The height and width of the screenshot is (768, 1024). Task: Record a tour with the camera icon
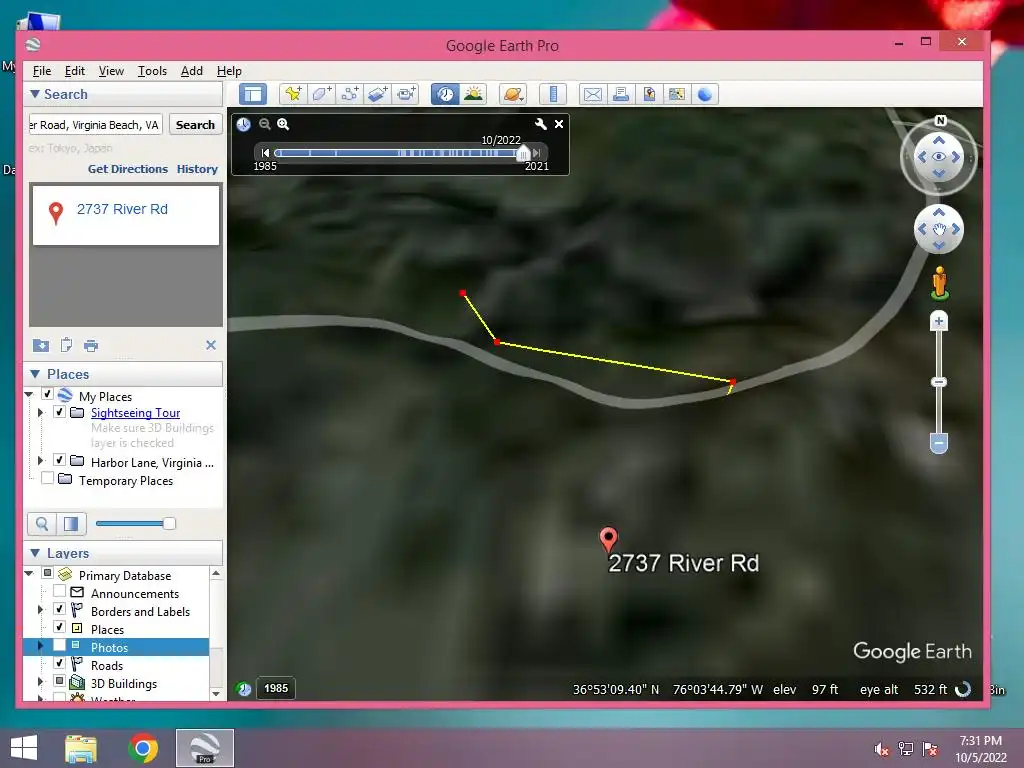click(x=406, y=94)
